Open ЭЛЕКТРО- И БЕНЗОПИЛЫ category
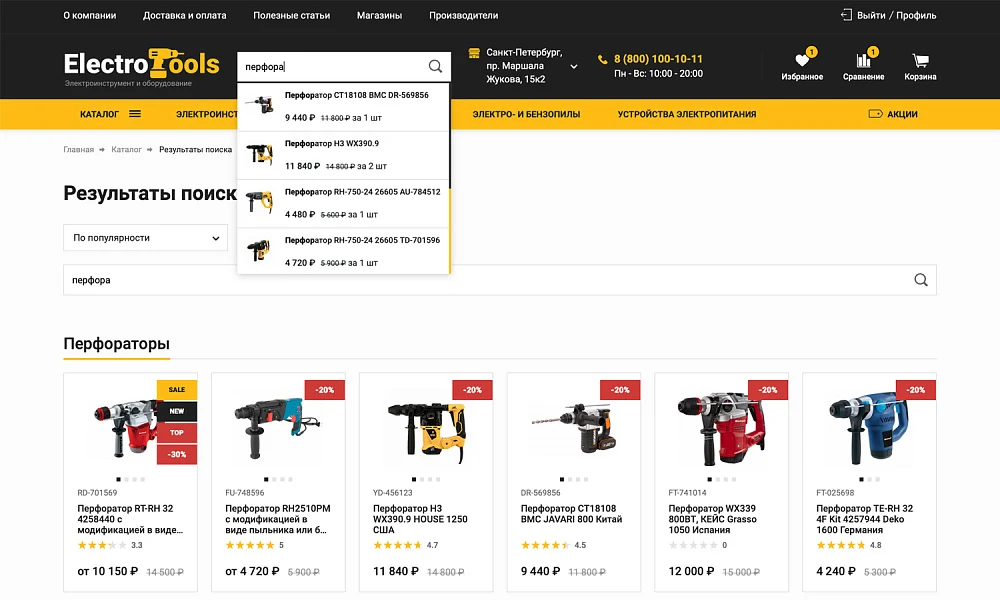 point(526,114)
